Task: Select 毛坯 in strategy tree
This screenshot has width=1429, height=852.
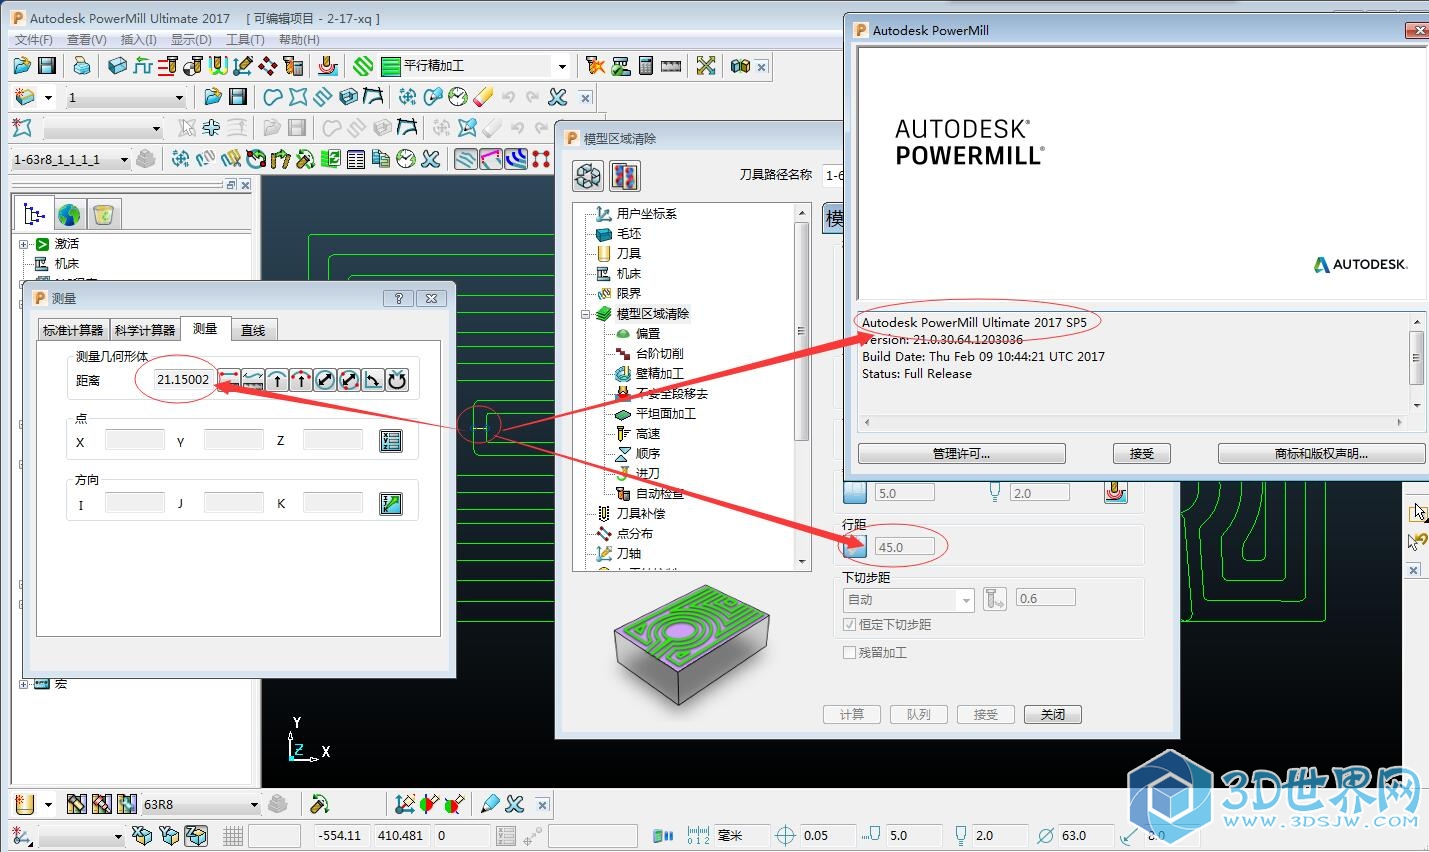Action: point(629,234)
